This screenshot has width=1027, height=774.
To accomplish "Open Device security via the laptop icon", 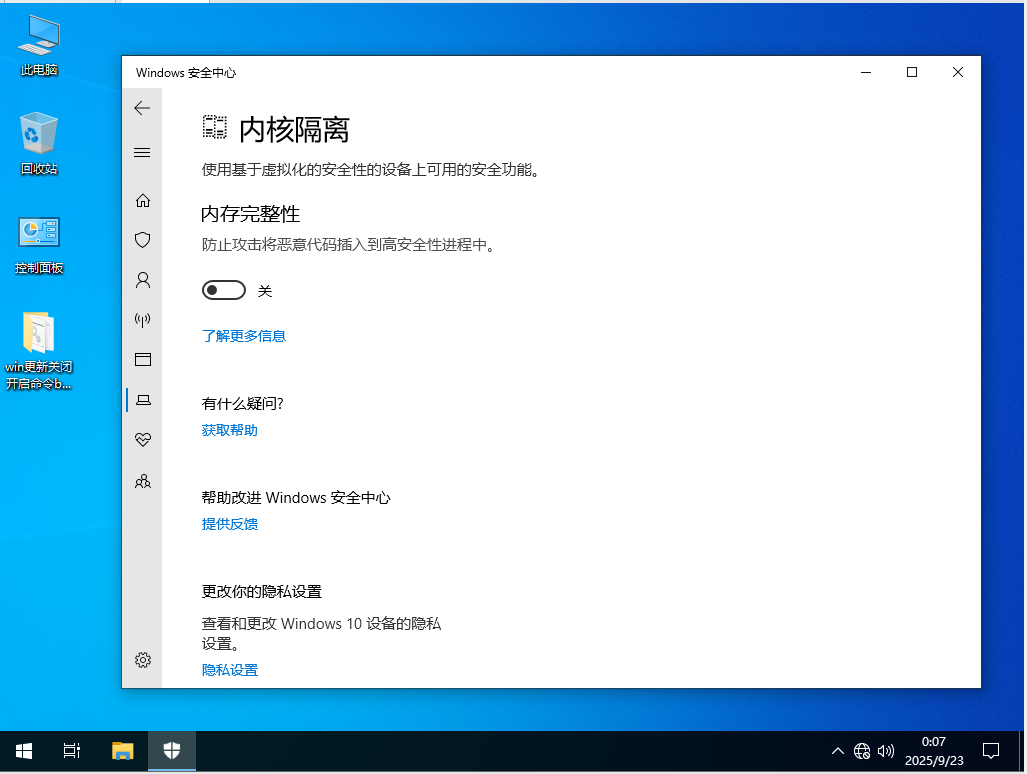I will (143, 399).
